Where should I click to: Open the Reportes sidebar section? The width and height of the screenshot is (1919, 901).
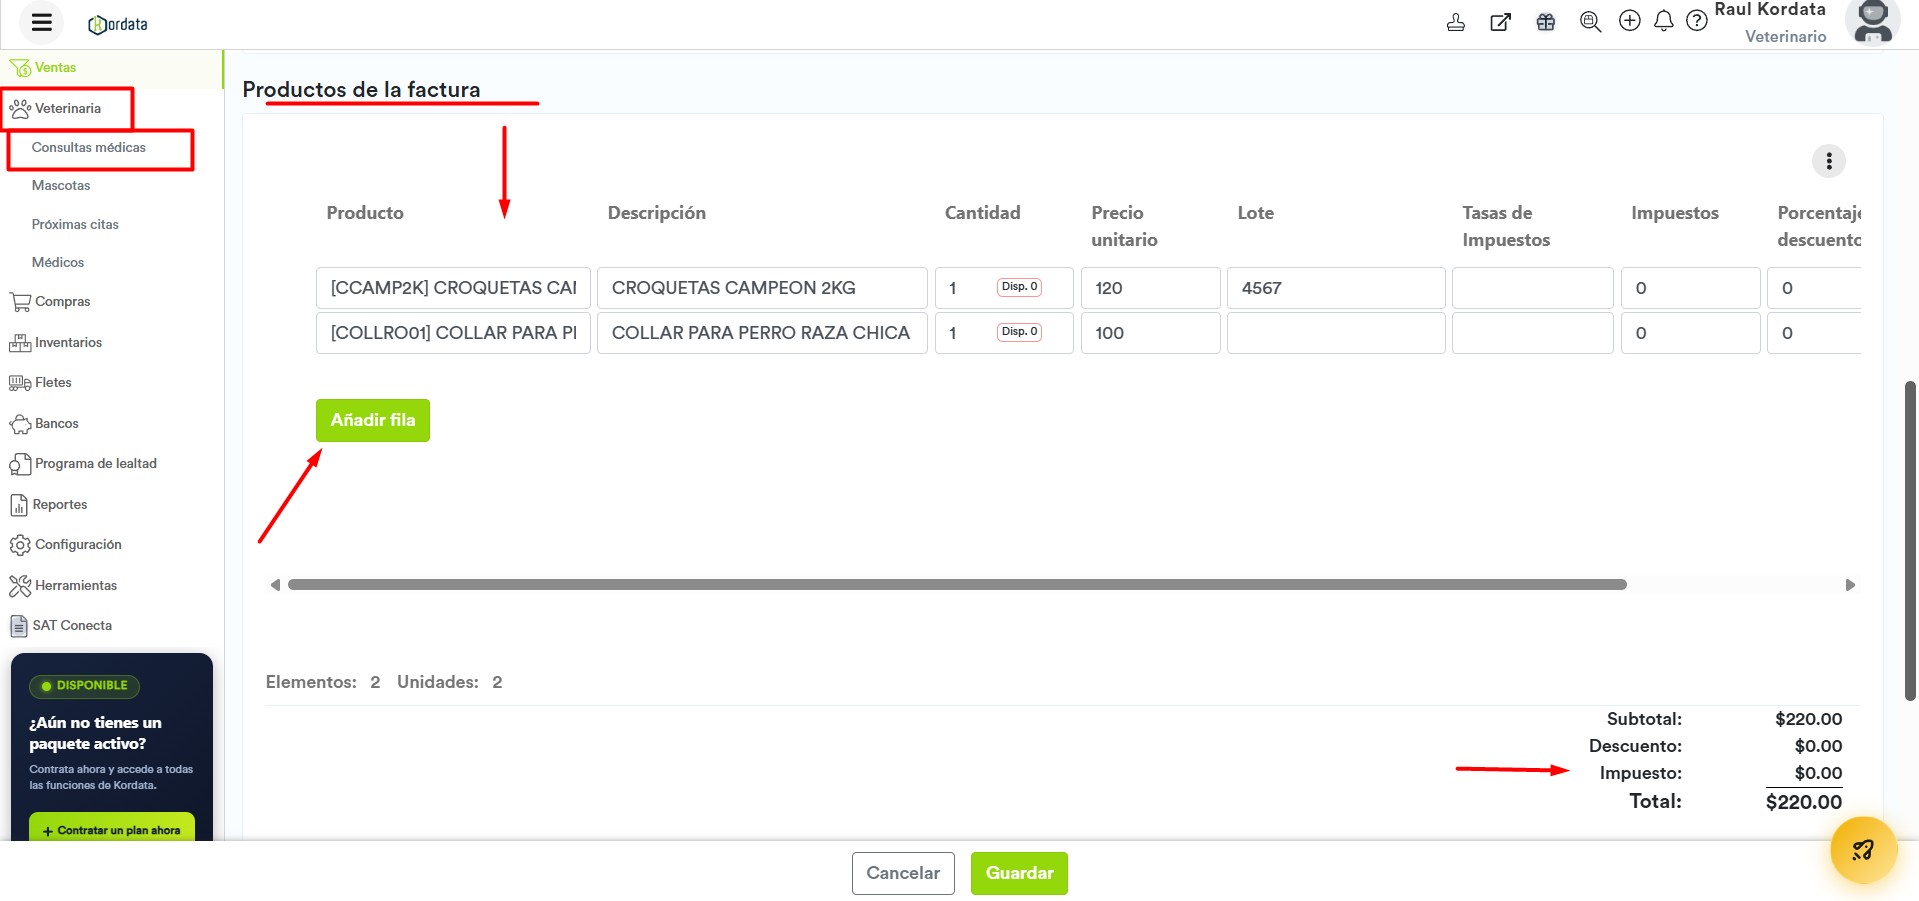[49, 505]
